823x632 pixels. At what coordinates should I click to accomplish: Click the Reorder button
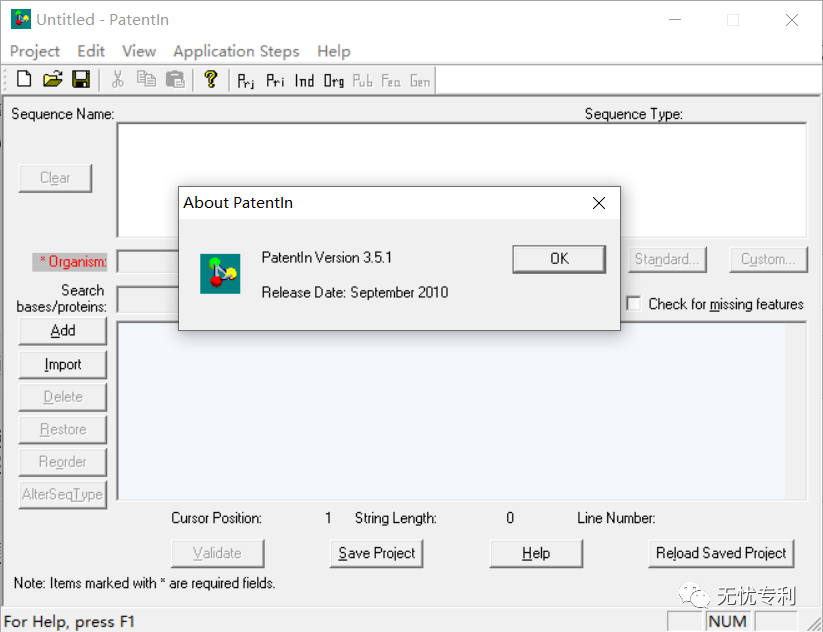click(62, 462)
